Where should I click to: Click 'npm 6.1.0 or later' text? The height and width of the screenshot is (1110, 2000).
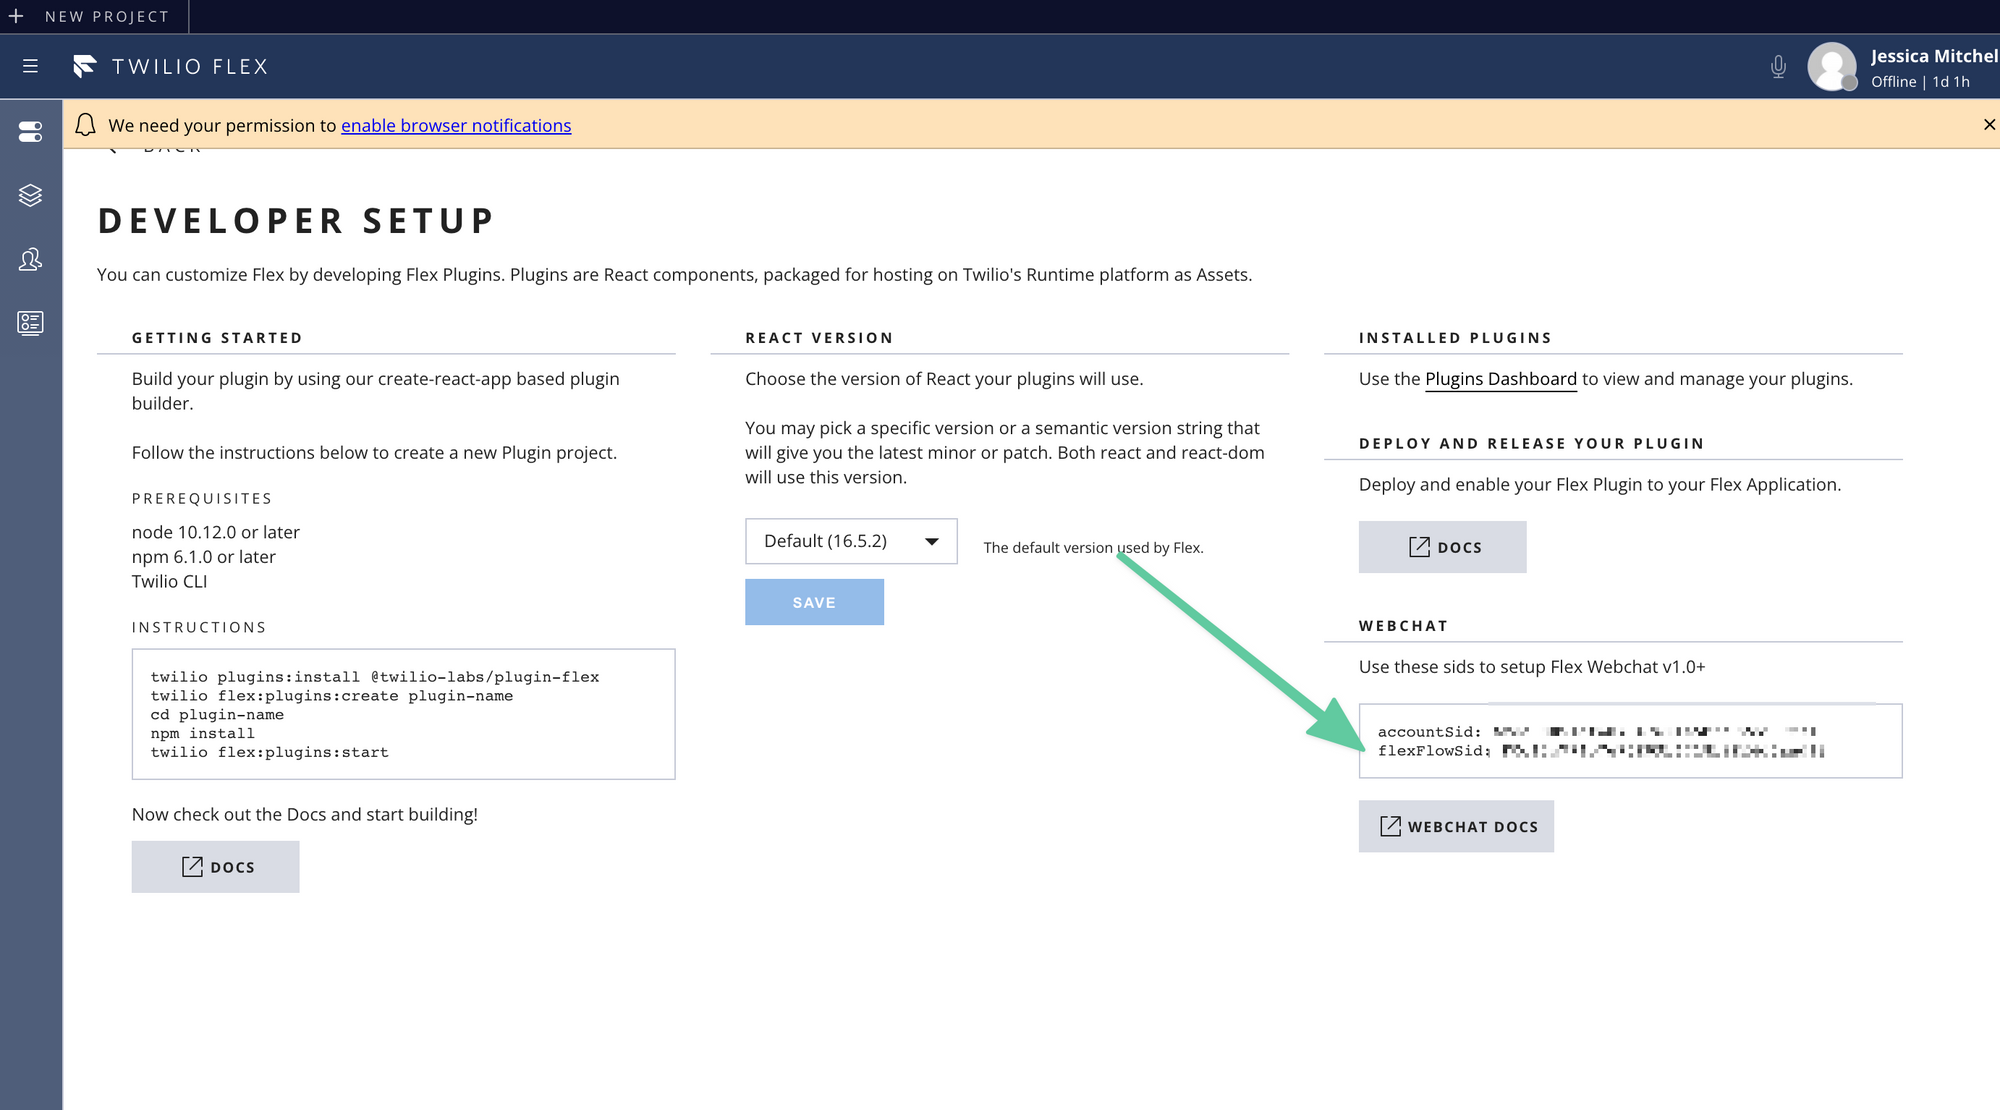204,557
